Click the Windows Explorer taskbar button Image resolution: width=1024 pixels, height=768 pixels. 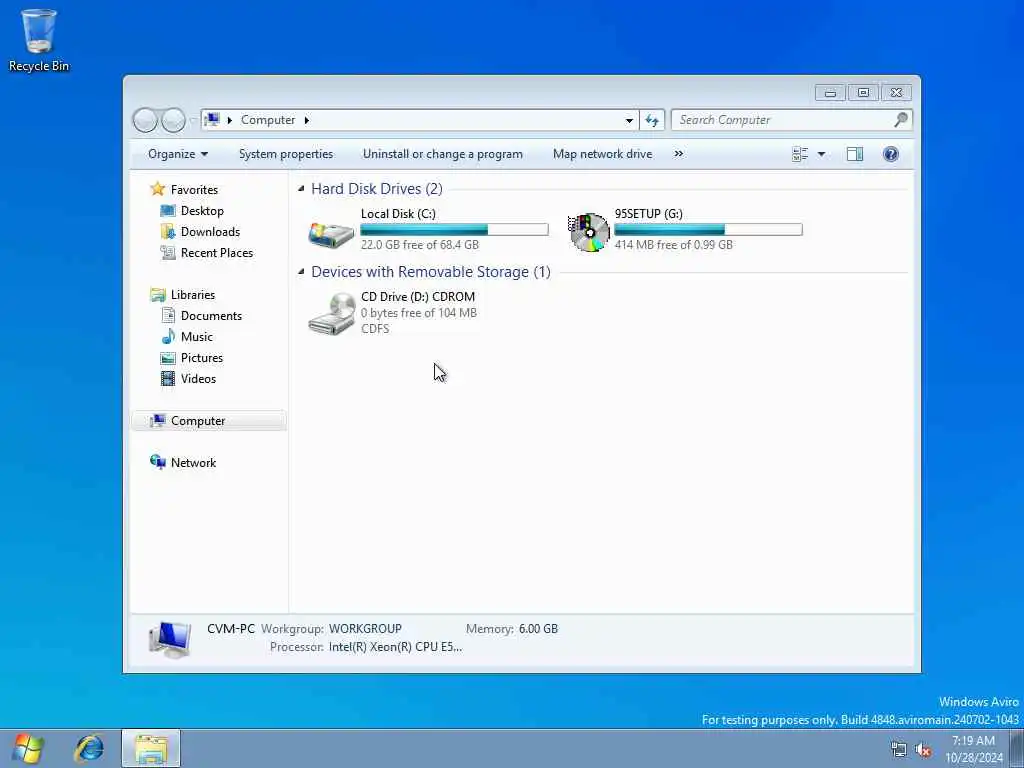[x=151, y=748]
